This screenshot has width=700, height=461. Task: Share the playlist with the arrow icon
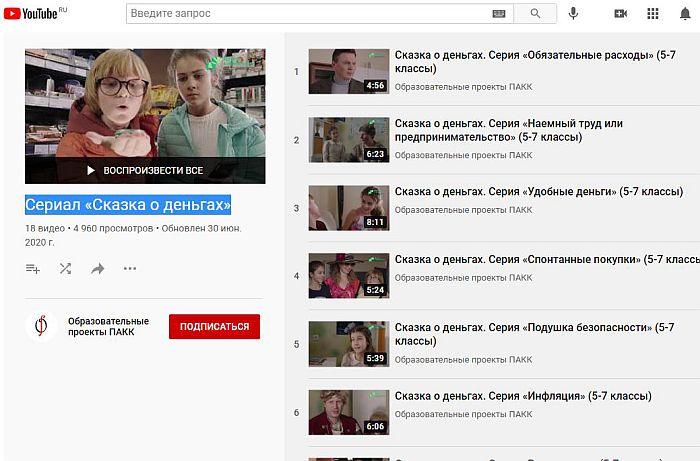coord(98,268)
